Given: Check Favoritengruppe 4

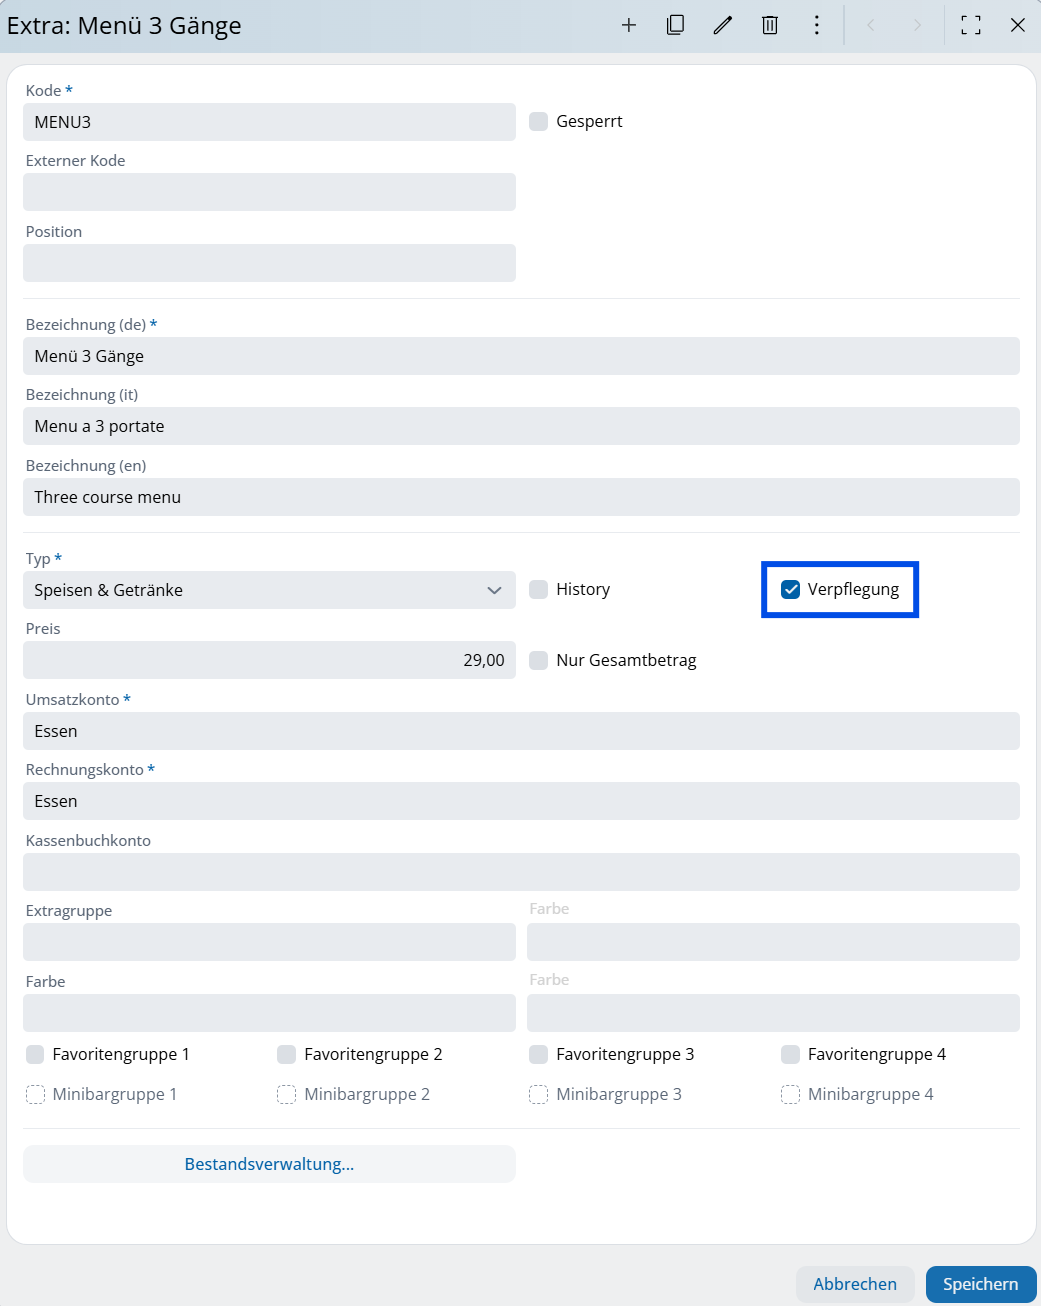Looking at the screenshot, I should click(x=791, y=1054).
